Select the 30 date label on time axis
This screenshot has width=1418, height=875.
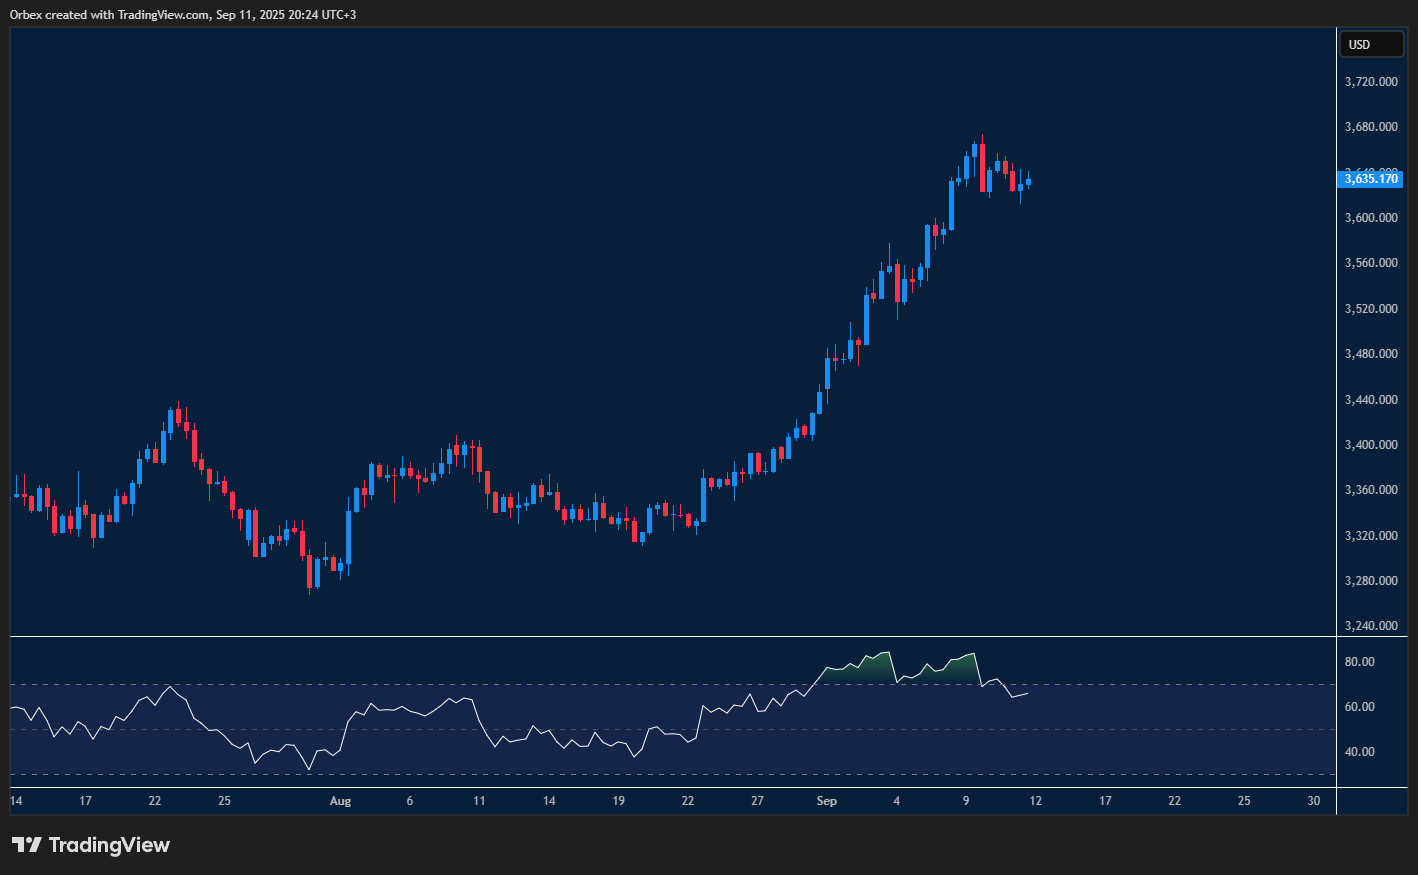tap(1314, 801)
